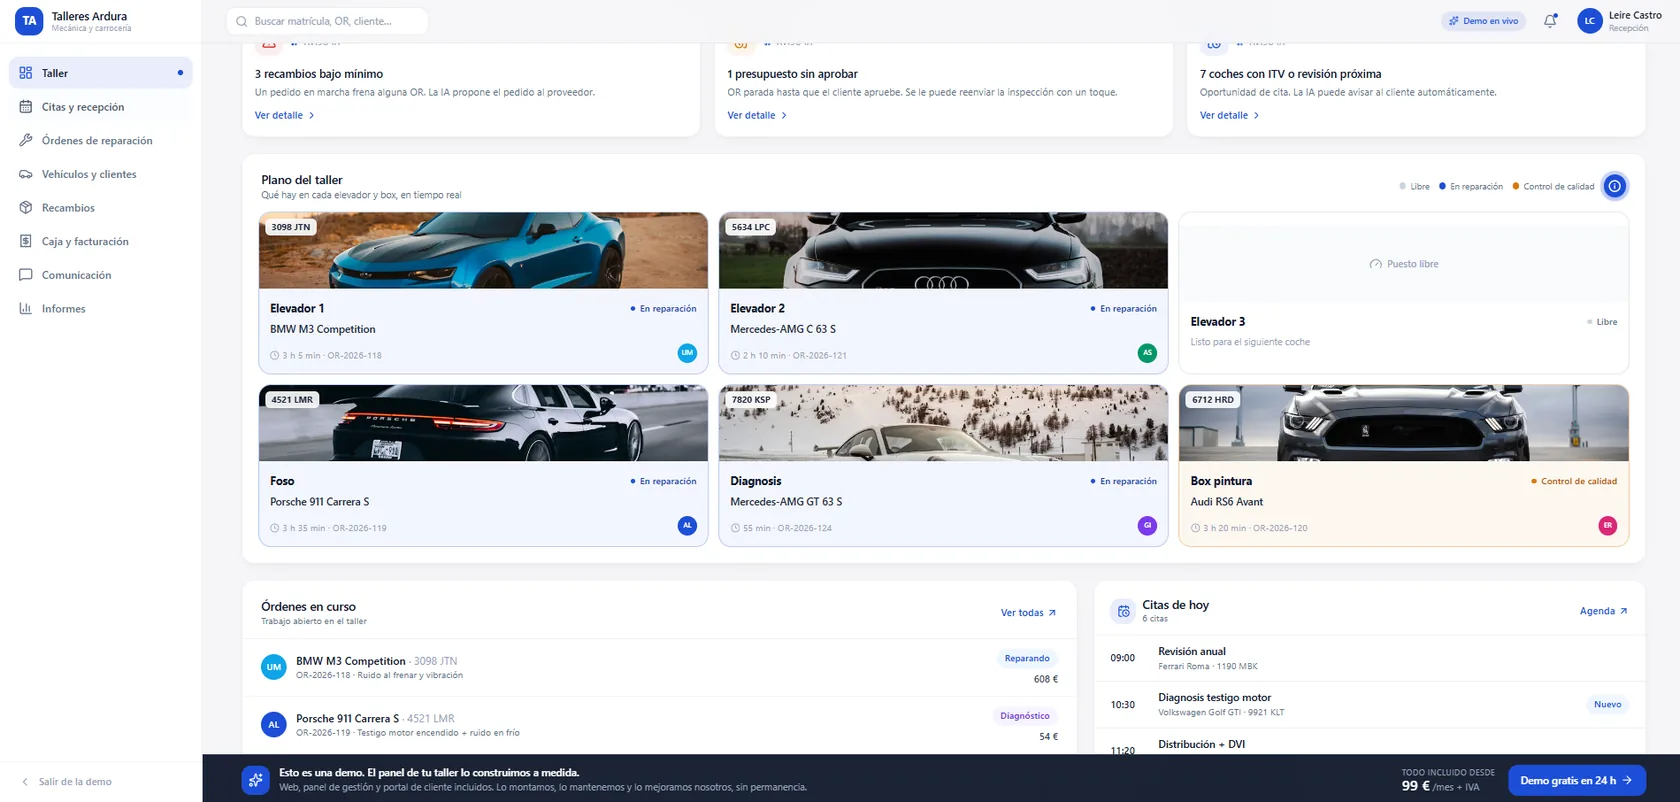1680x802 pixels.
Task: Select the free Elevador 3 card
Action: point(1403,293)
